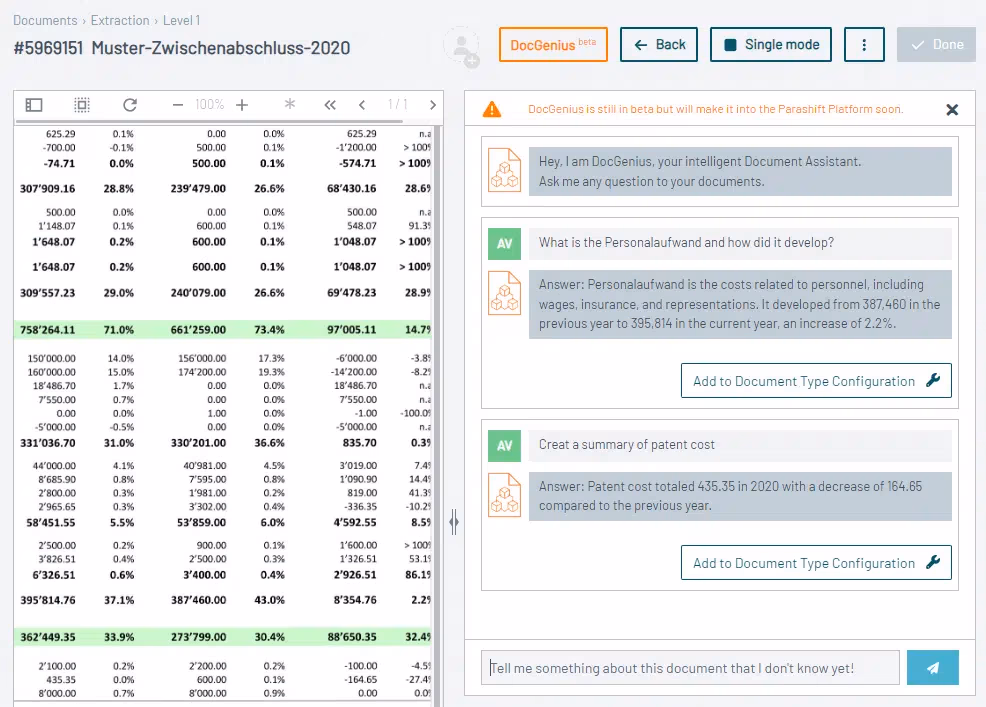The image size is (986, 707).
Task: Rotate the document with the refresh arrow icon
Action: pos(130,104)
